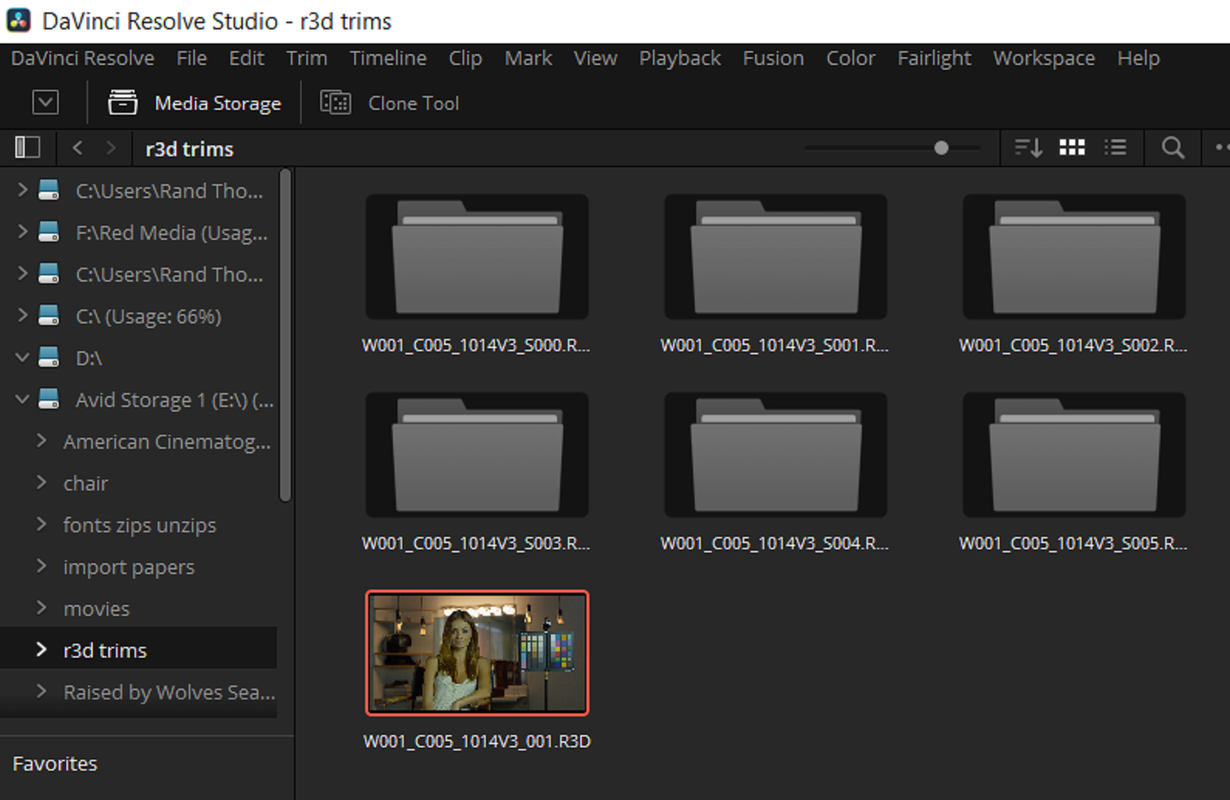Click the DaVinci Resolve app logo

pyautogui.click(x=18, y=20)
